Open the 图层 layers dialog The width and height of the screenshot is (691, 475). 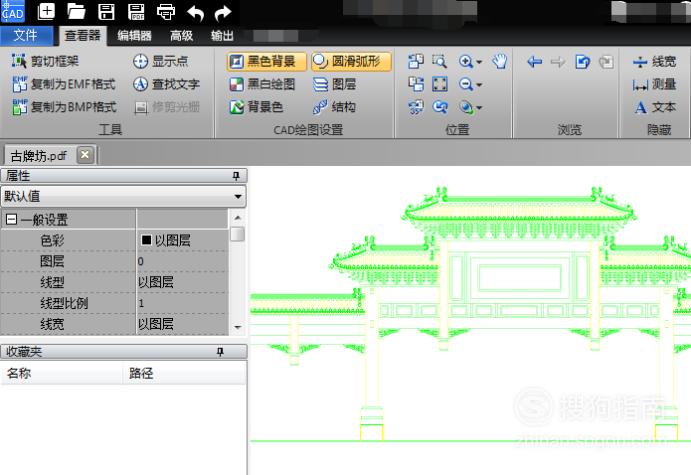(334, 84)
